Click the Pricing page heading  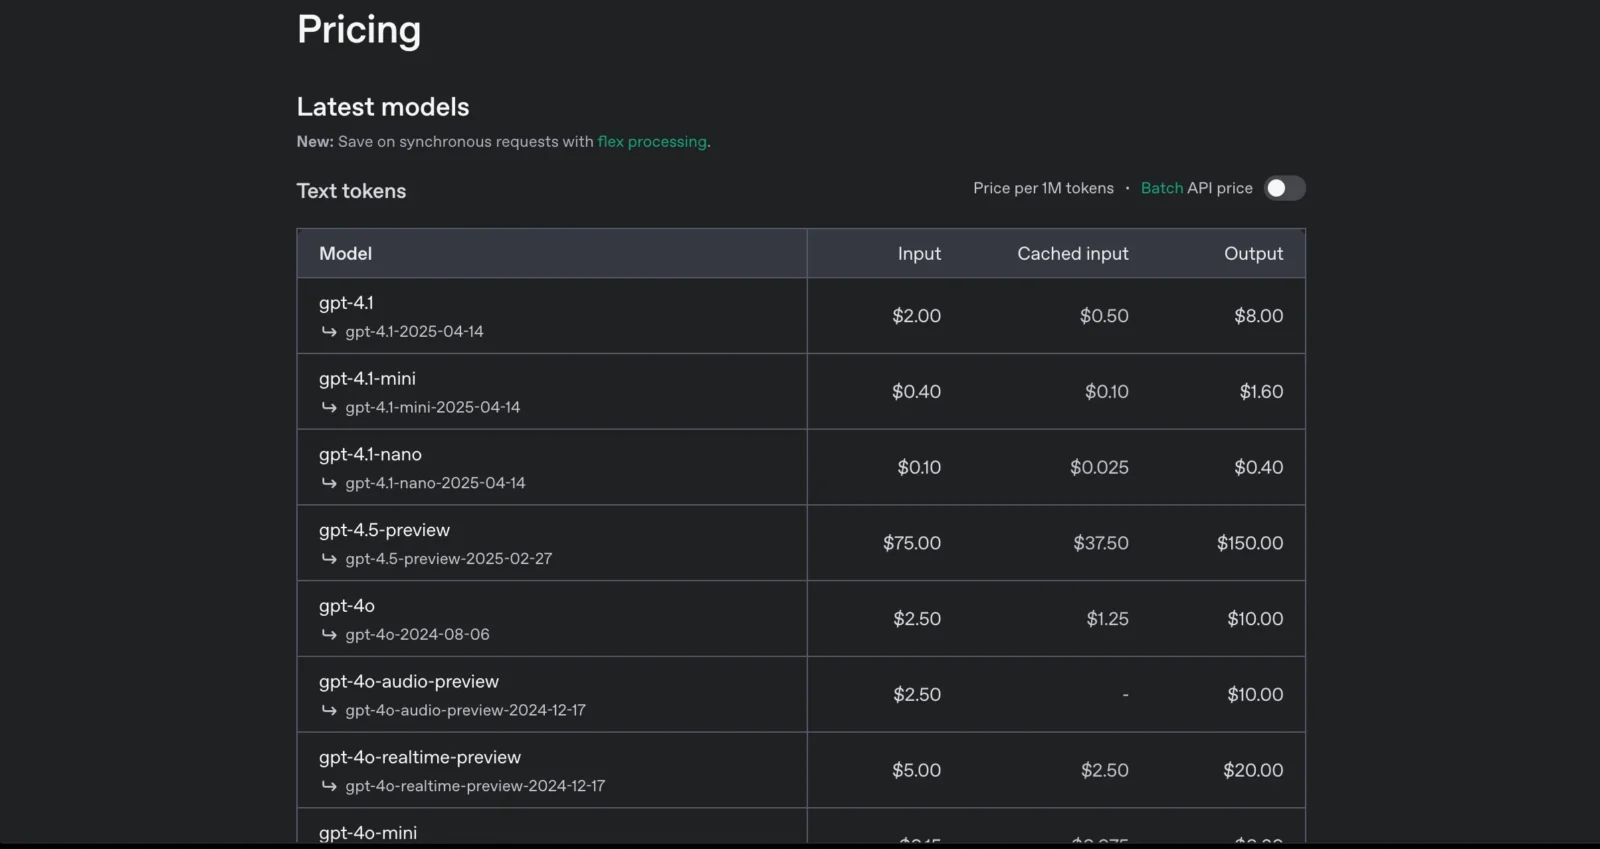coord(359,30)
